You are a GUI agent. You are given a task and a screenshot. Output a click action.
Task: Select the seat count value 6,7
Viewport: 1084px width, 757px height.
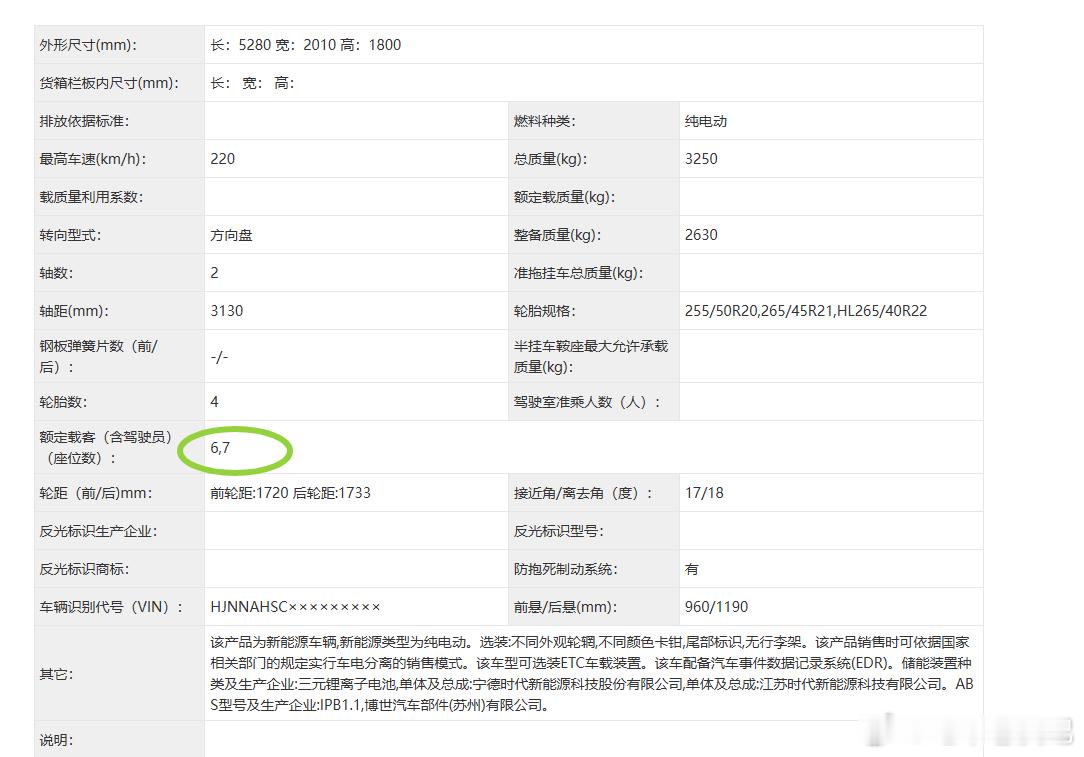(220, 448)
